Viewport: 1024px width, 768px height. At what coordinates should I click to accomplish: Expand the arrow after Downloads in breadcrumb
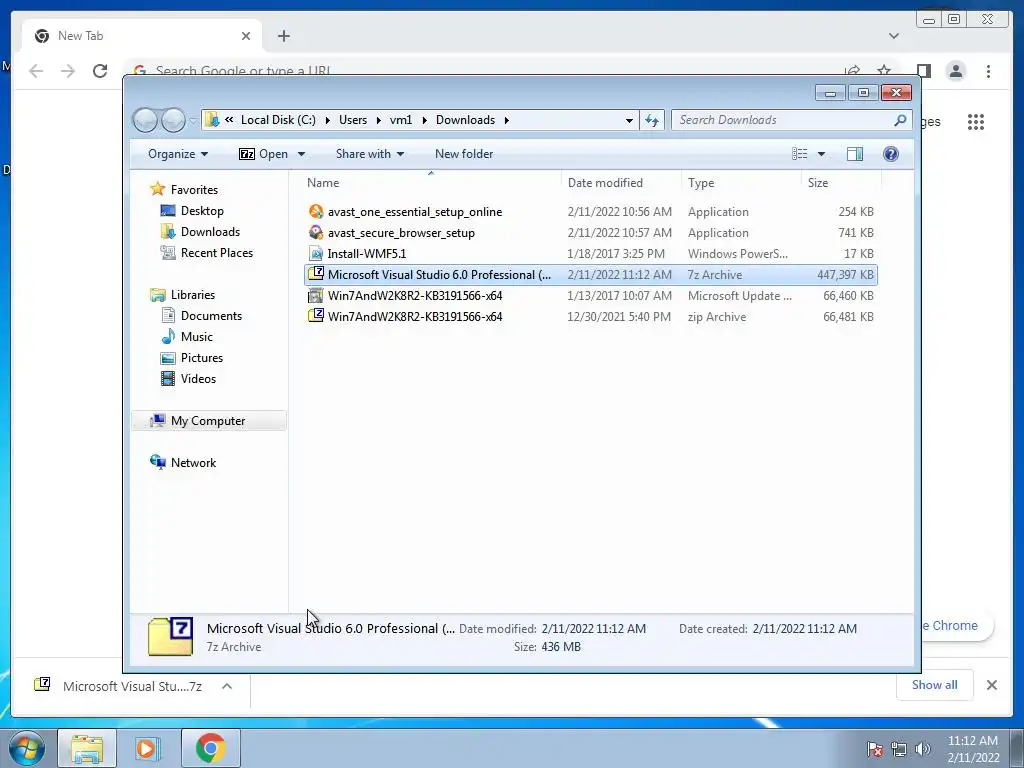(x=506, y=120)
